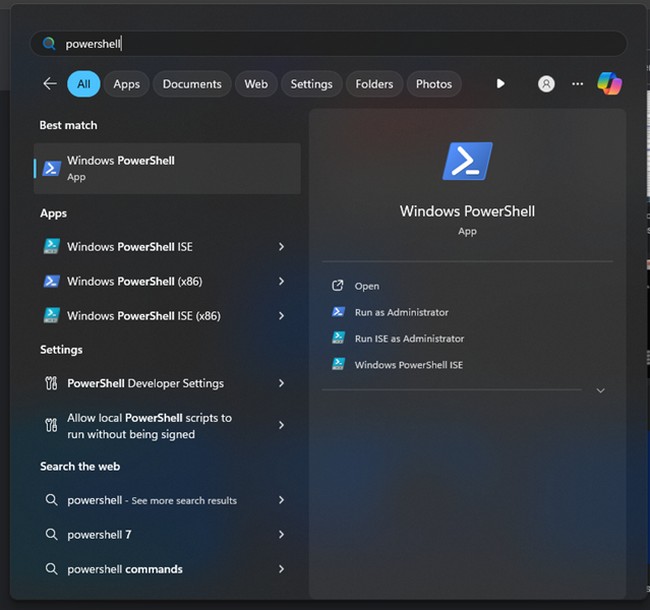The width and height of the screenshot is (650, 610).
Task: Click the powershell search input field
Action: tap(328, 44)
